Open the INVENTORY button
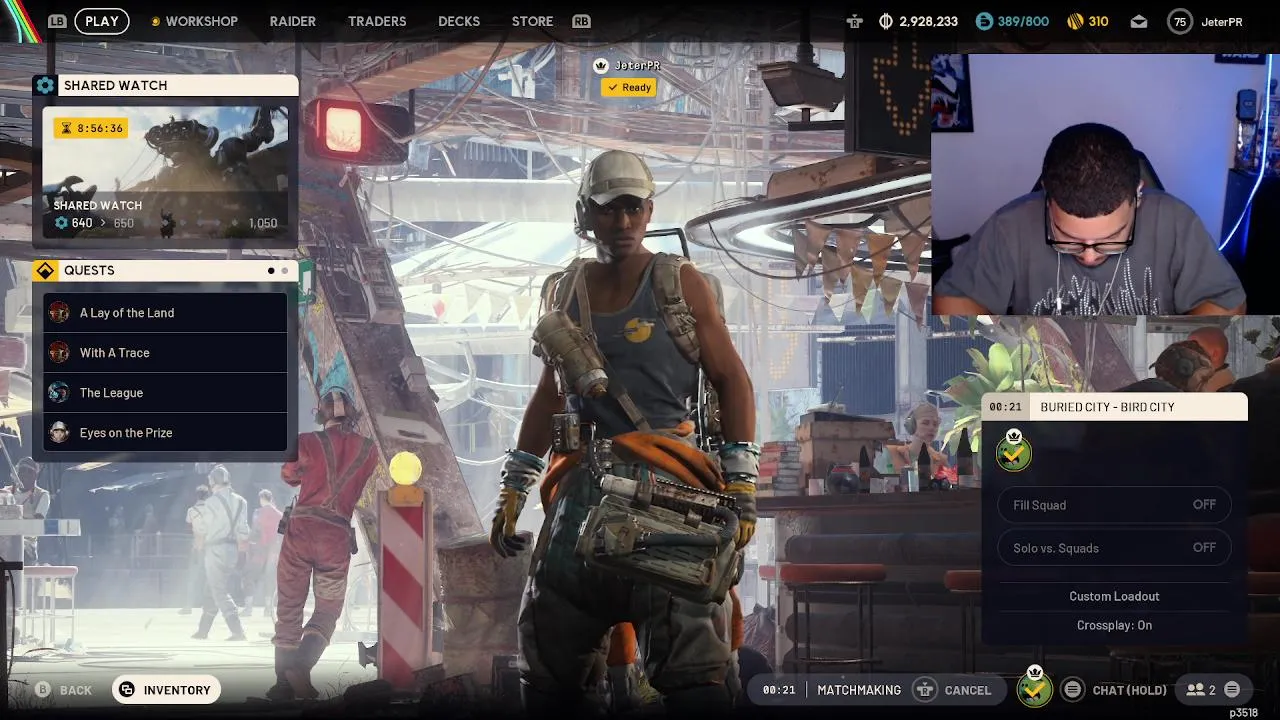The image size is (1280, 720). click(166, 690)
